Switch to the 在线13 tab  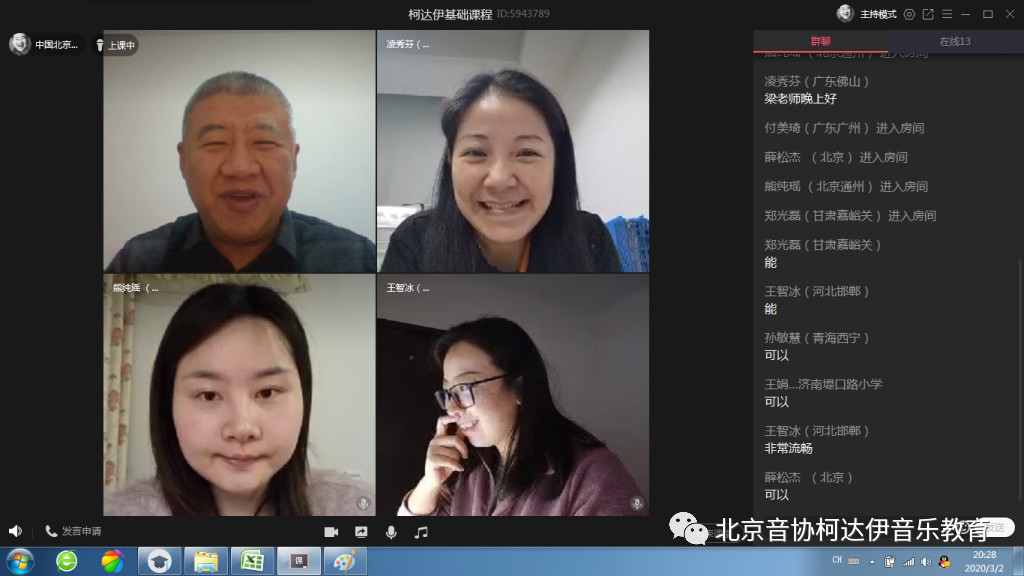coord(955,41)
